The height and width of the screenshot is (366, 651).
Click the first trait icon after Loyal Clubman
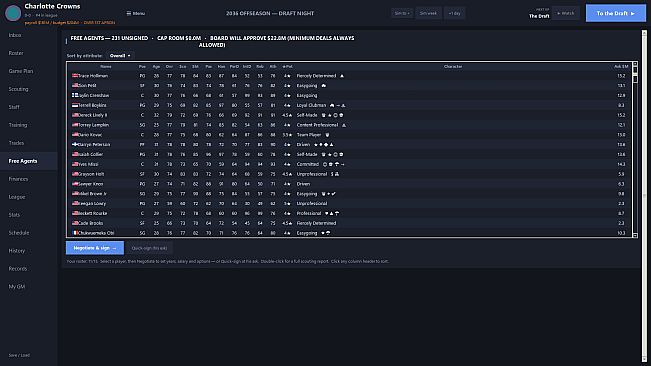332,105
